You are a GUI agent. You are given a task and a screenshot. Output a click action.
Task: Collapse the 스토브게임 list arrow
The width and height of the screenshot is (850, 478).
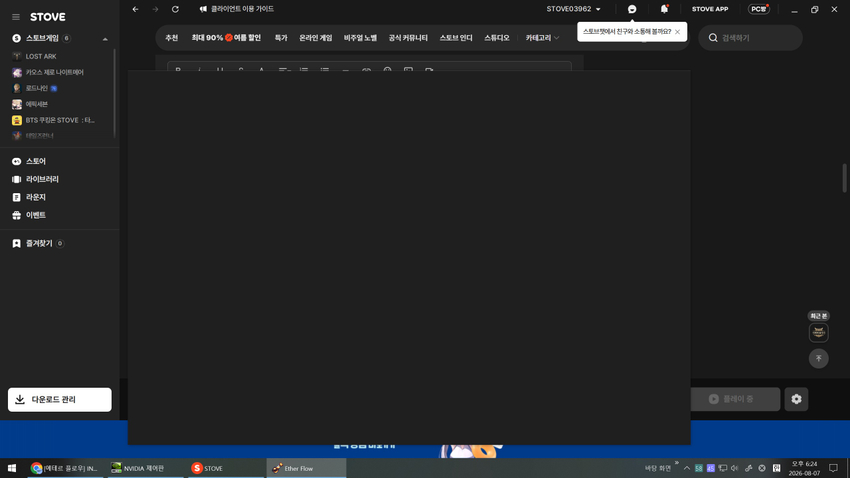pos(105,39)
